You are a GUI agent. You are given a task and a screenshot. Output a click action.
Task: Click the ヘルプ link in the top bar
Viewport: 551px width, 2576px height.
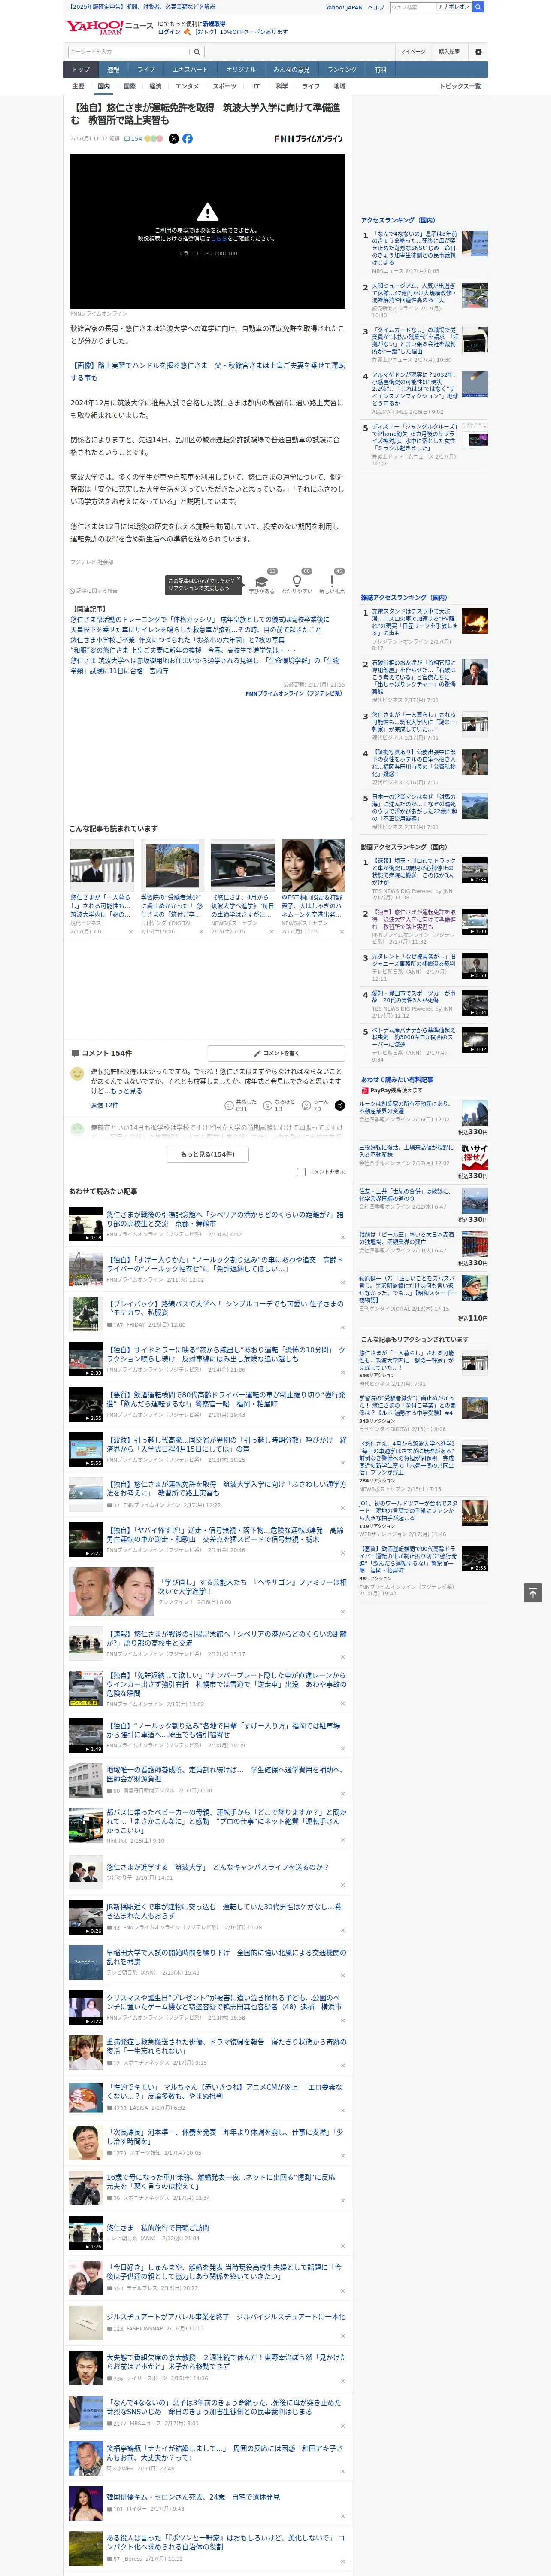375,7
